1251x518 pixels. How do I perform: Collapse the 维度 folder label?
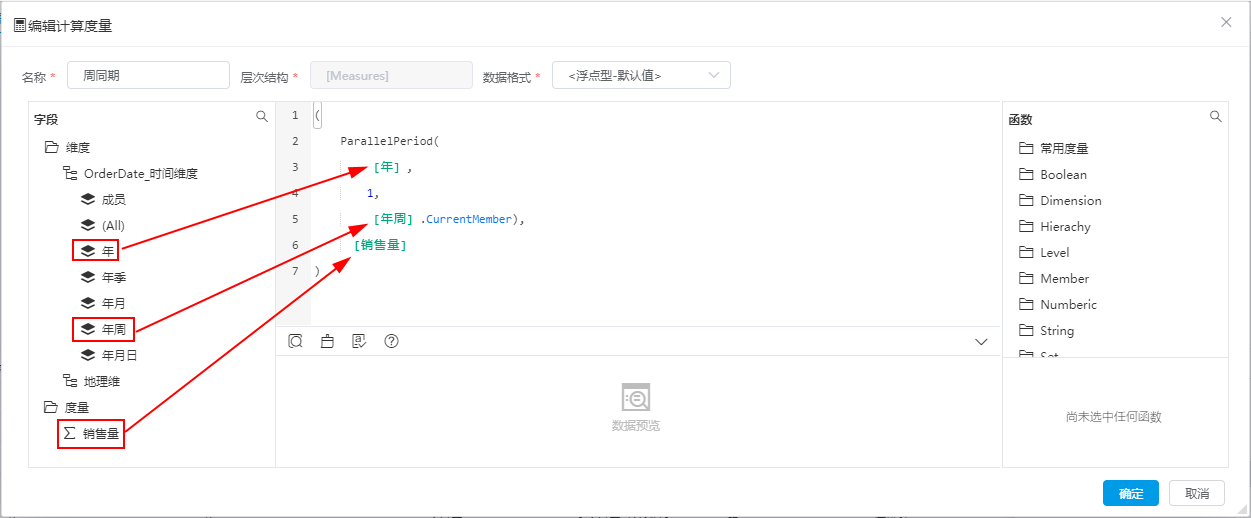click(78, 147)
